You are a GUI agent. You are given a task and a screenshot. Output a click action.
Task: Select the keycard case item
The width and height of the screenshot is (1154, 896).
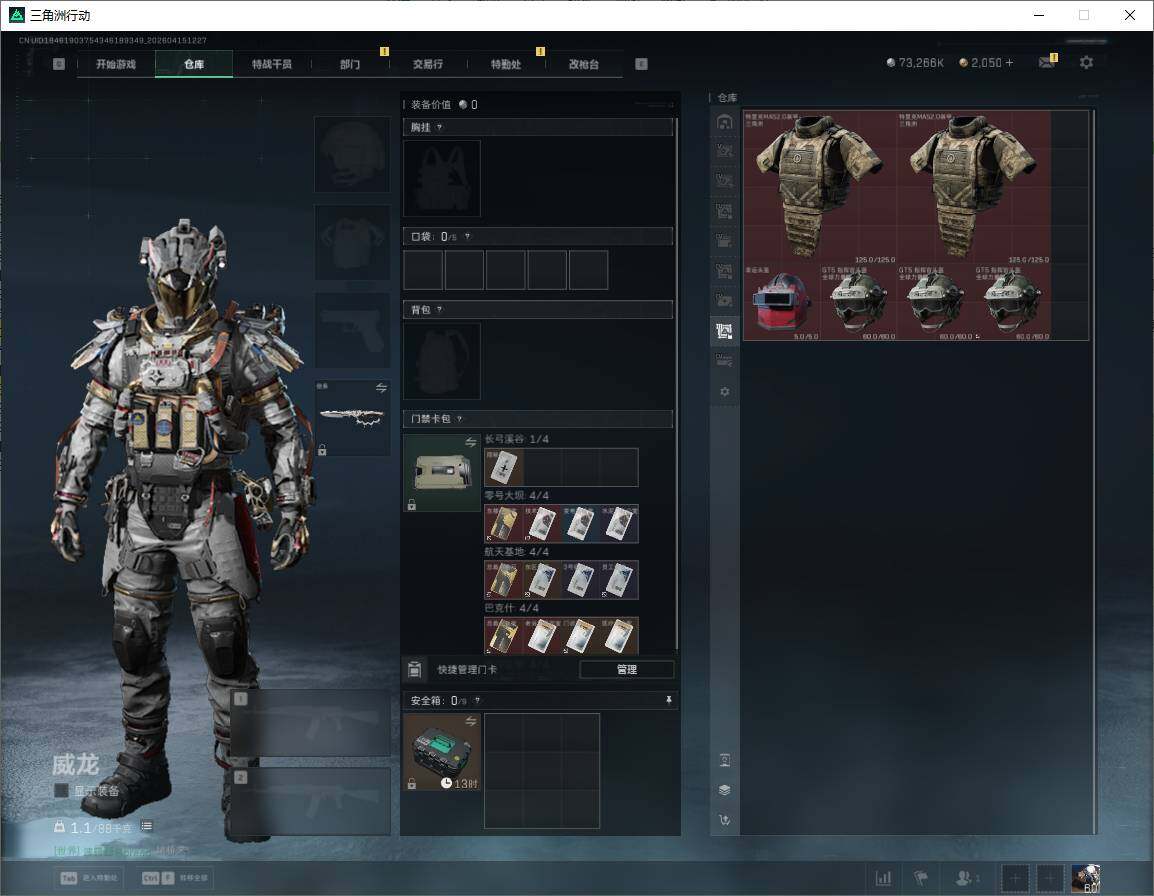tap(442, 473)
